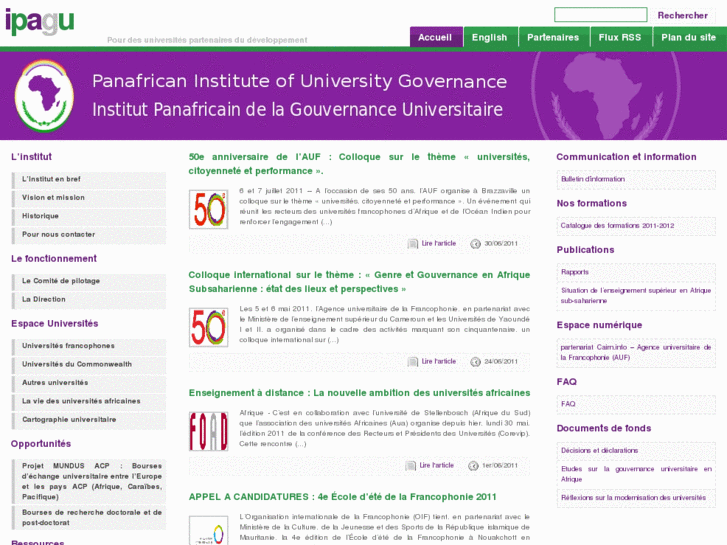Open Vision et mission
This screenshot has width=727, height=545.
89,198
